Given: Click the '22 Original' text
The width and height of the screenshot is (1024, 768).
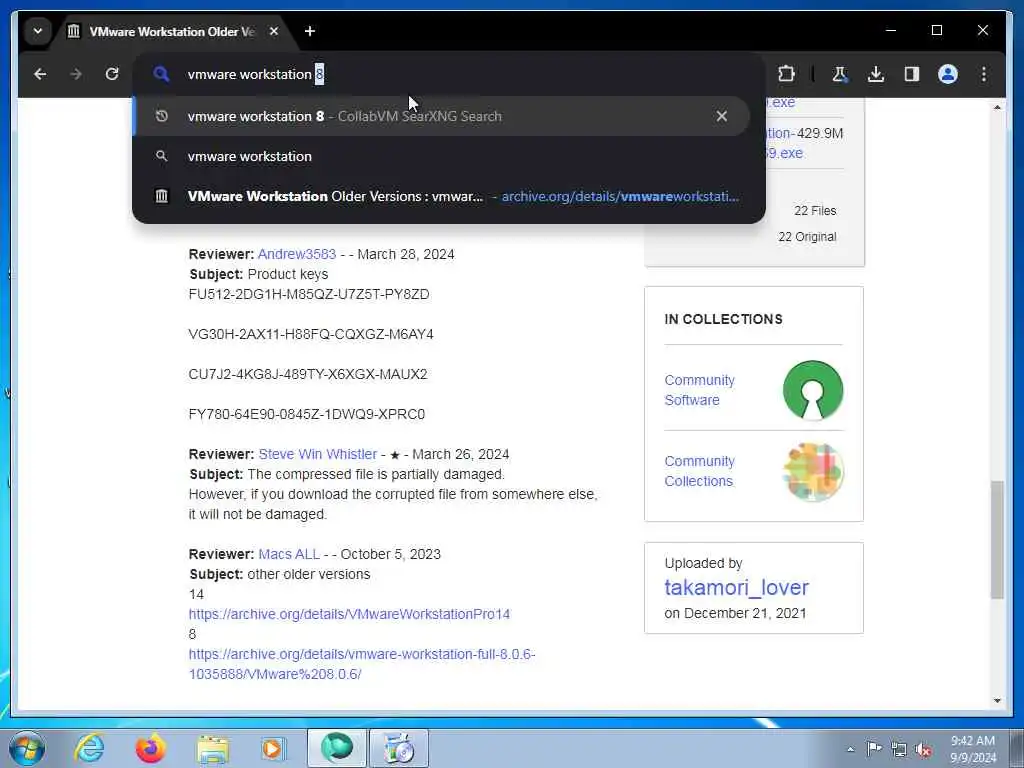Looking at the screenshot, I should coord(807,236).
